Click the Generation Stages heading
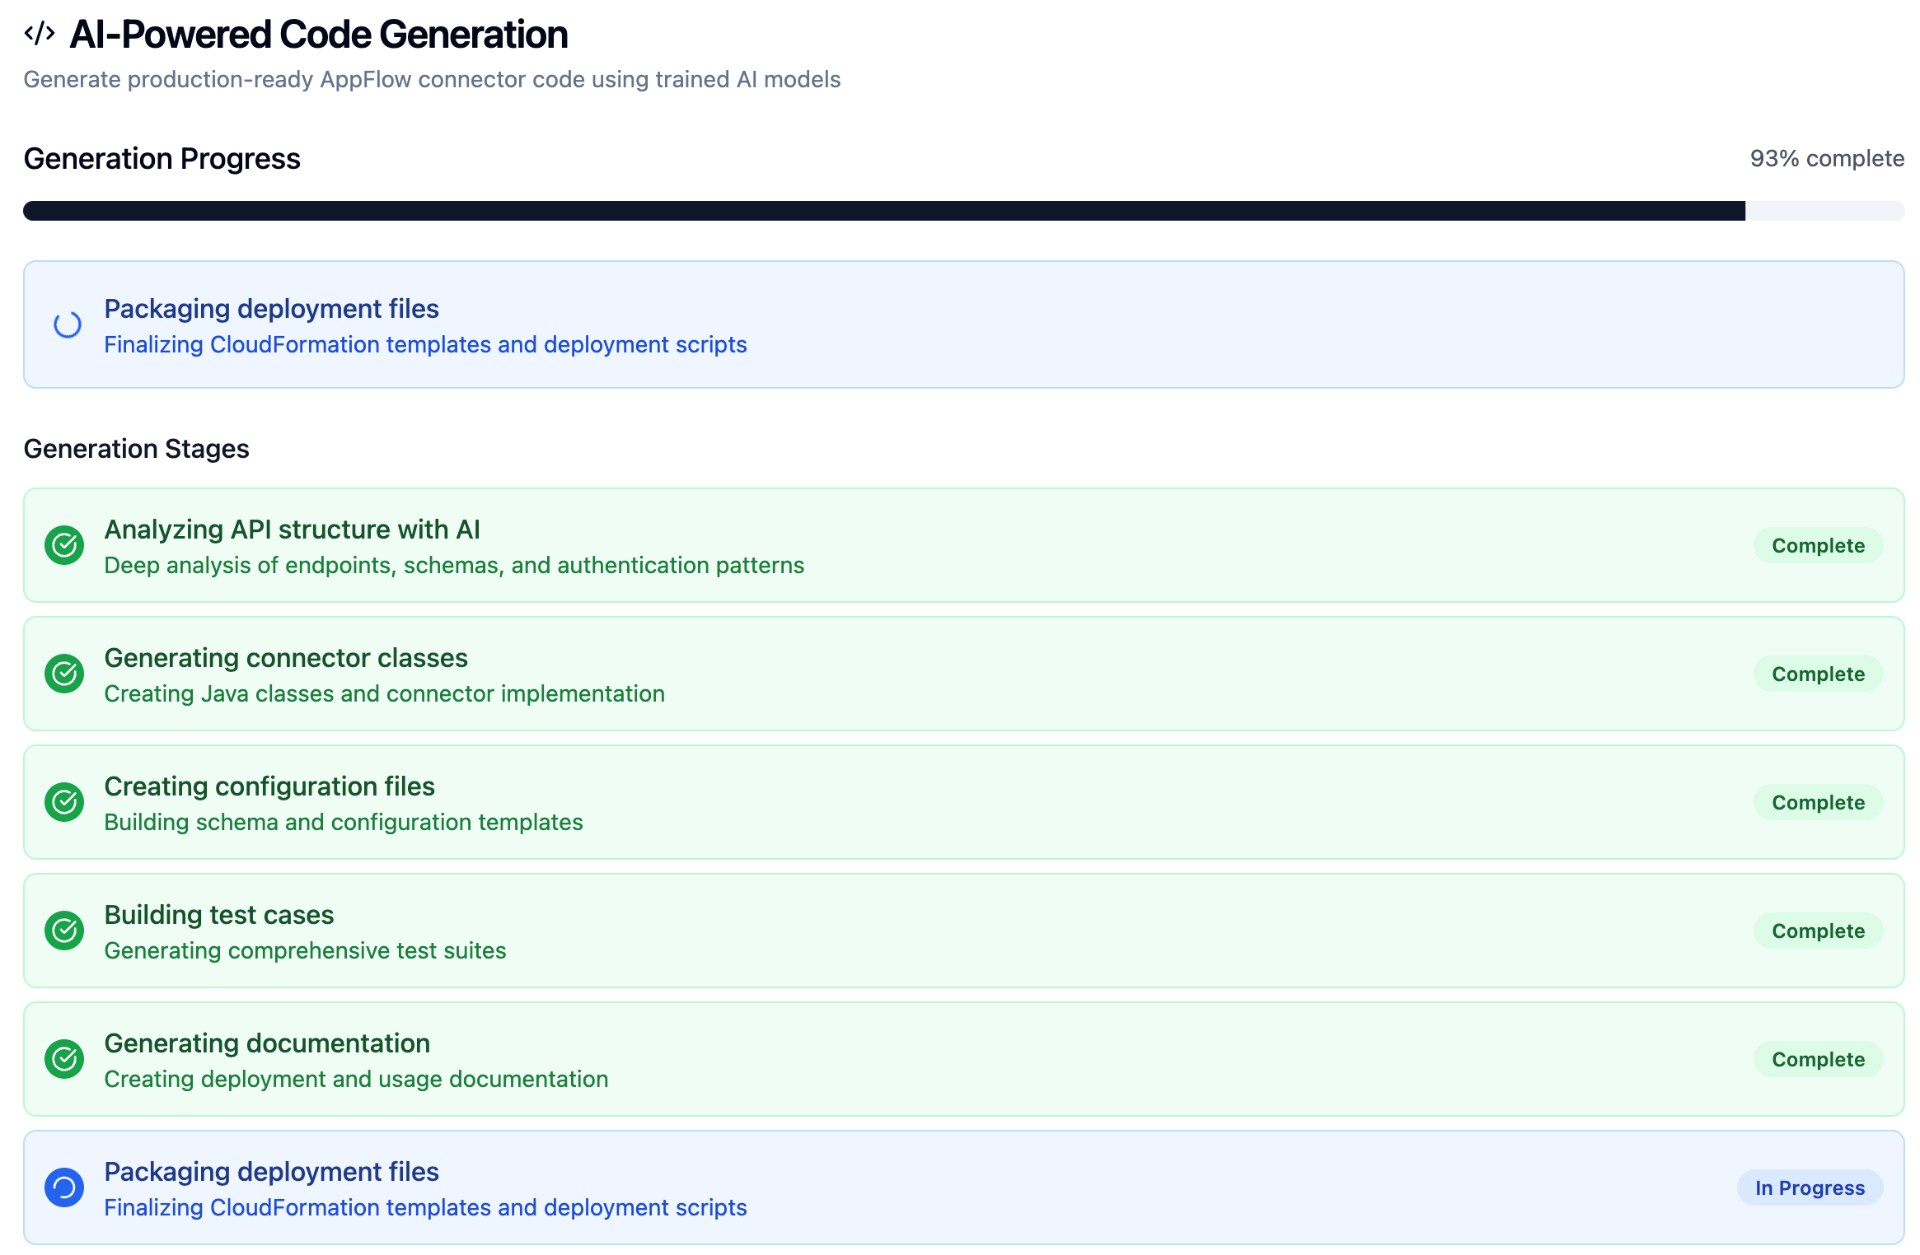The height and width of the screenshot is (1255, 1920). click(137, 448)
